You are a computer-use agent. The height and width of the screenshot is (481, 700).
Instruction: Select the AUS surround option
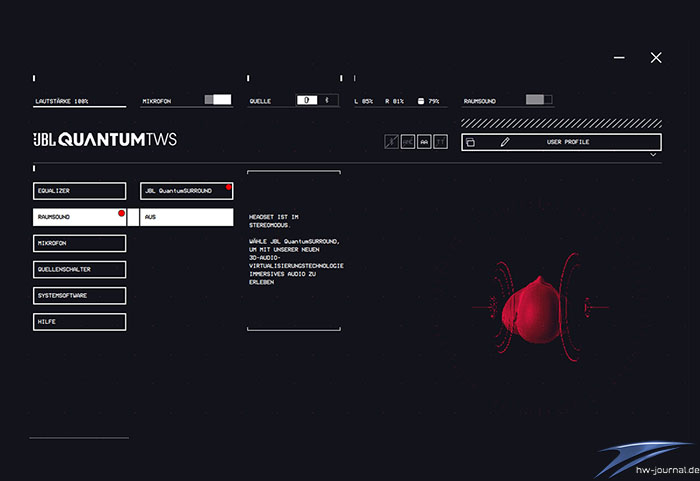(x=187, y=217)
